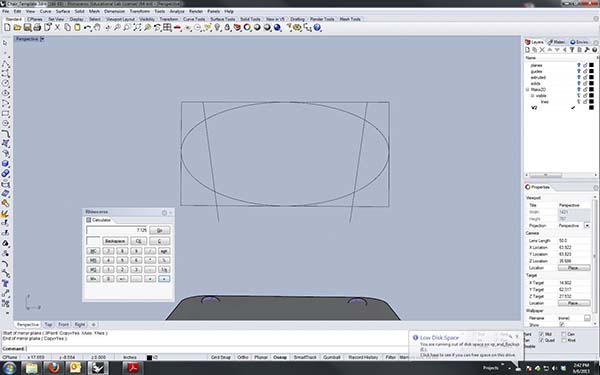This screenshot has height=375, width=600.
Task: Collapse the visible sublayer node
Action: click(x=532, y=96)
